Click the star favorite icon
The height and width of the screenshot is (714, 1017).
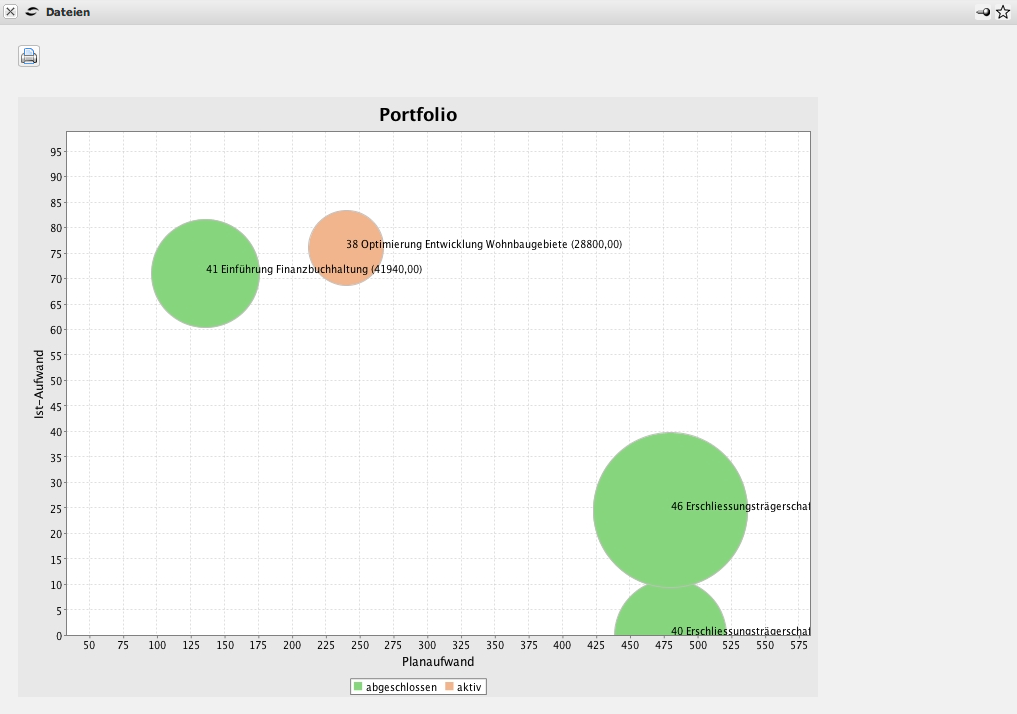click(x=1003, y=12)
